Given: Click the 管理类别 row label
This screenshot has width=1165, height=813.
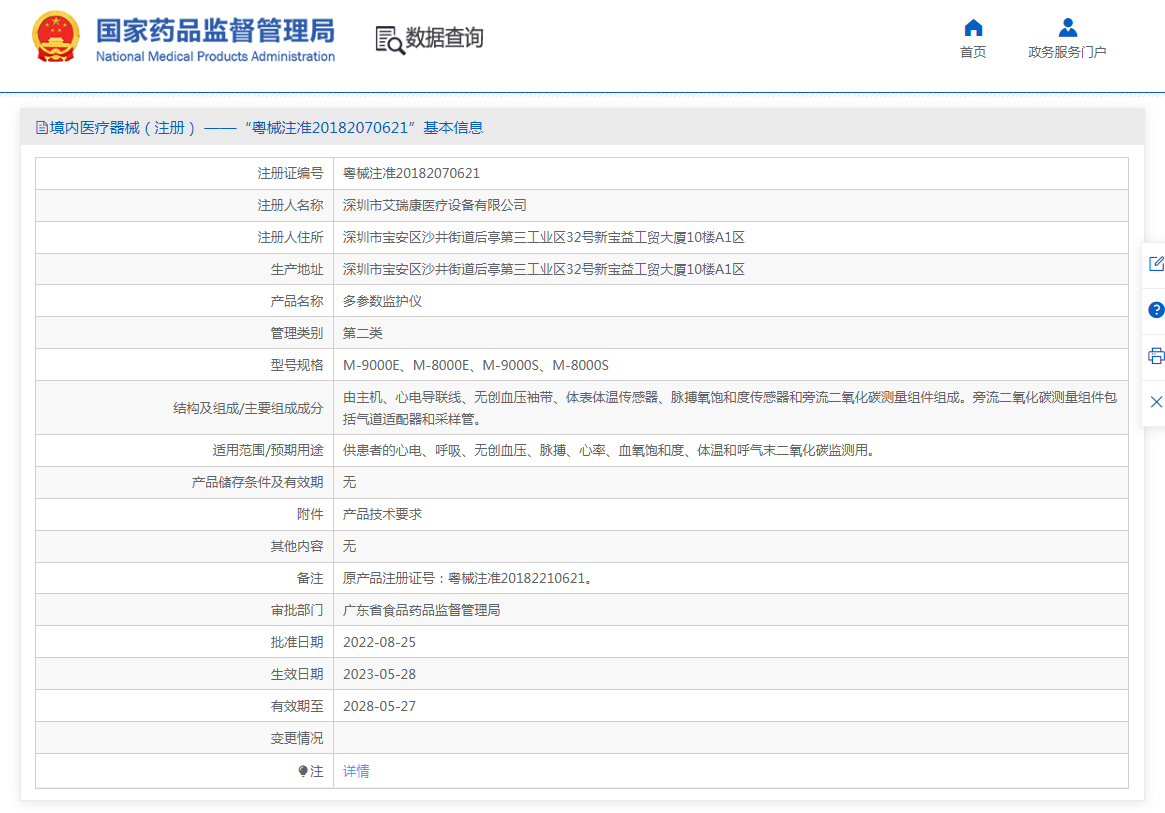Looking at the screenshot, I should point(296,333).
